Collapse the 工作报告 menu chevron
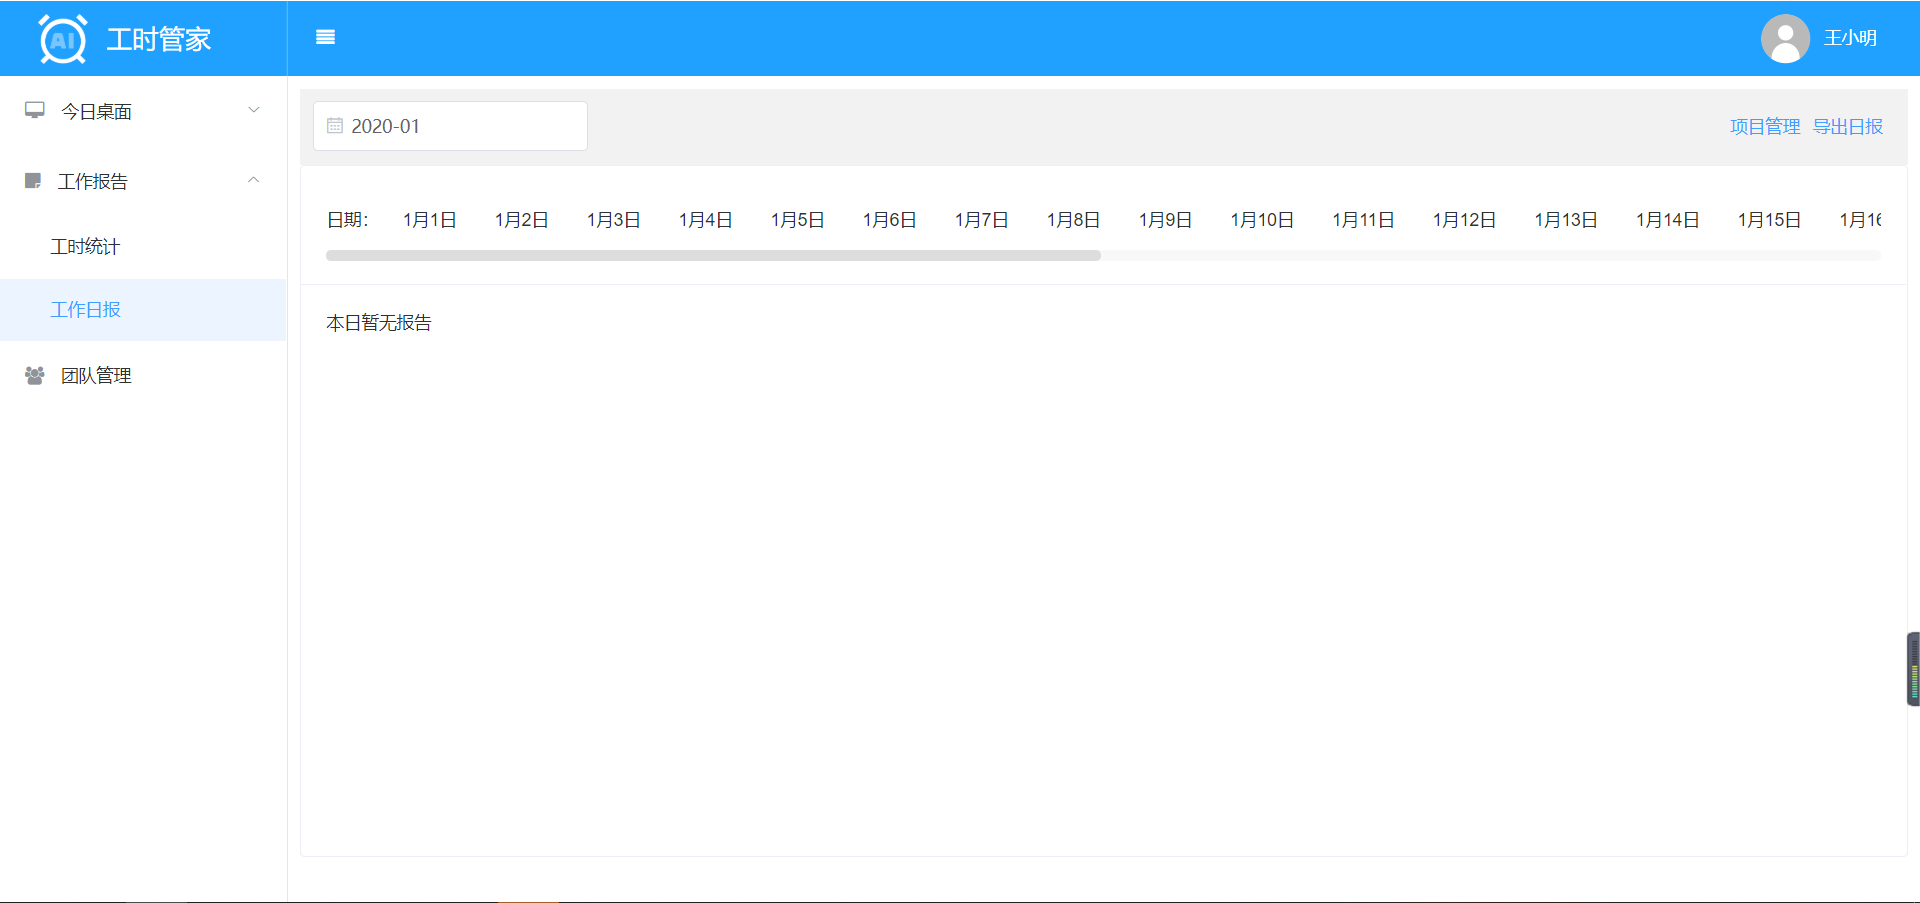1920x903 pixels. 254,180
